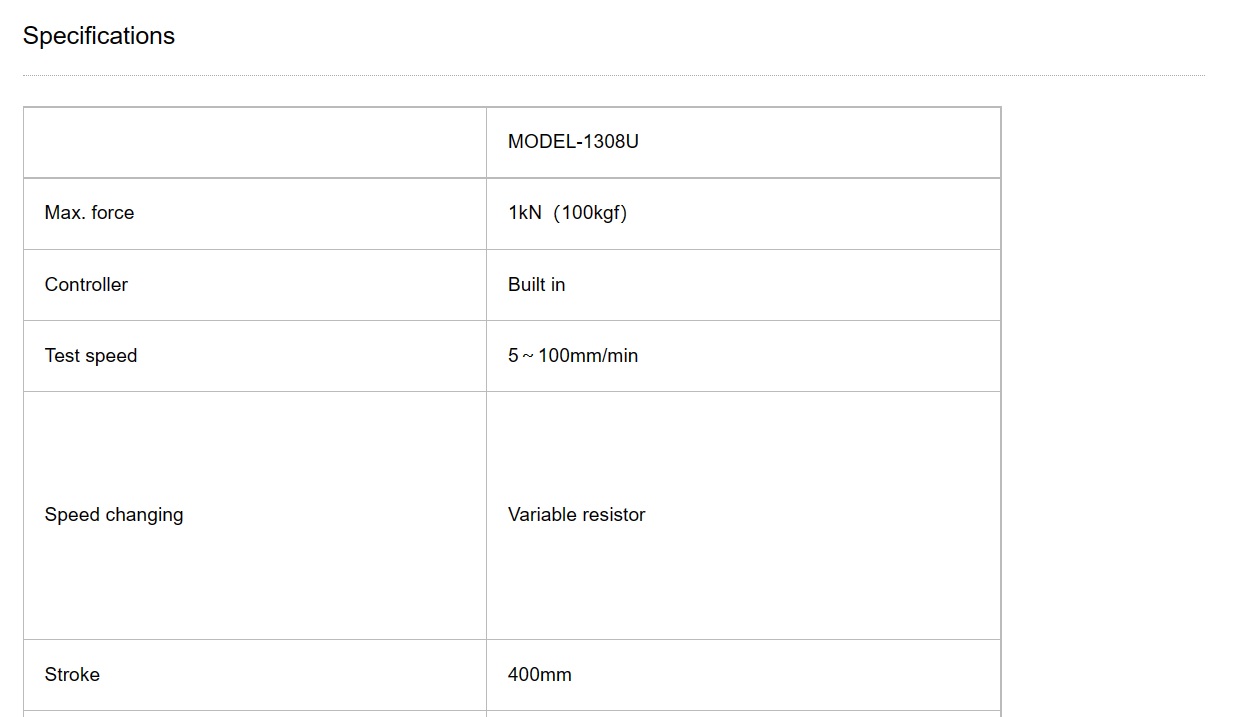Click the empty top-left table header cell

point(255,142)
